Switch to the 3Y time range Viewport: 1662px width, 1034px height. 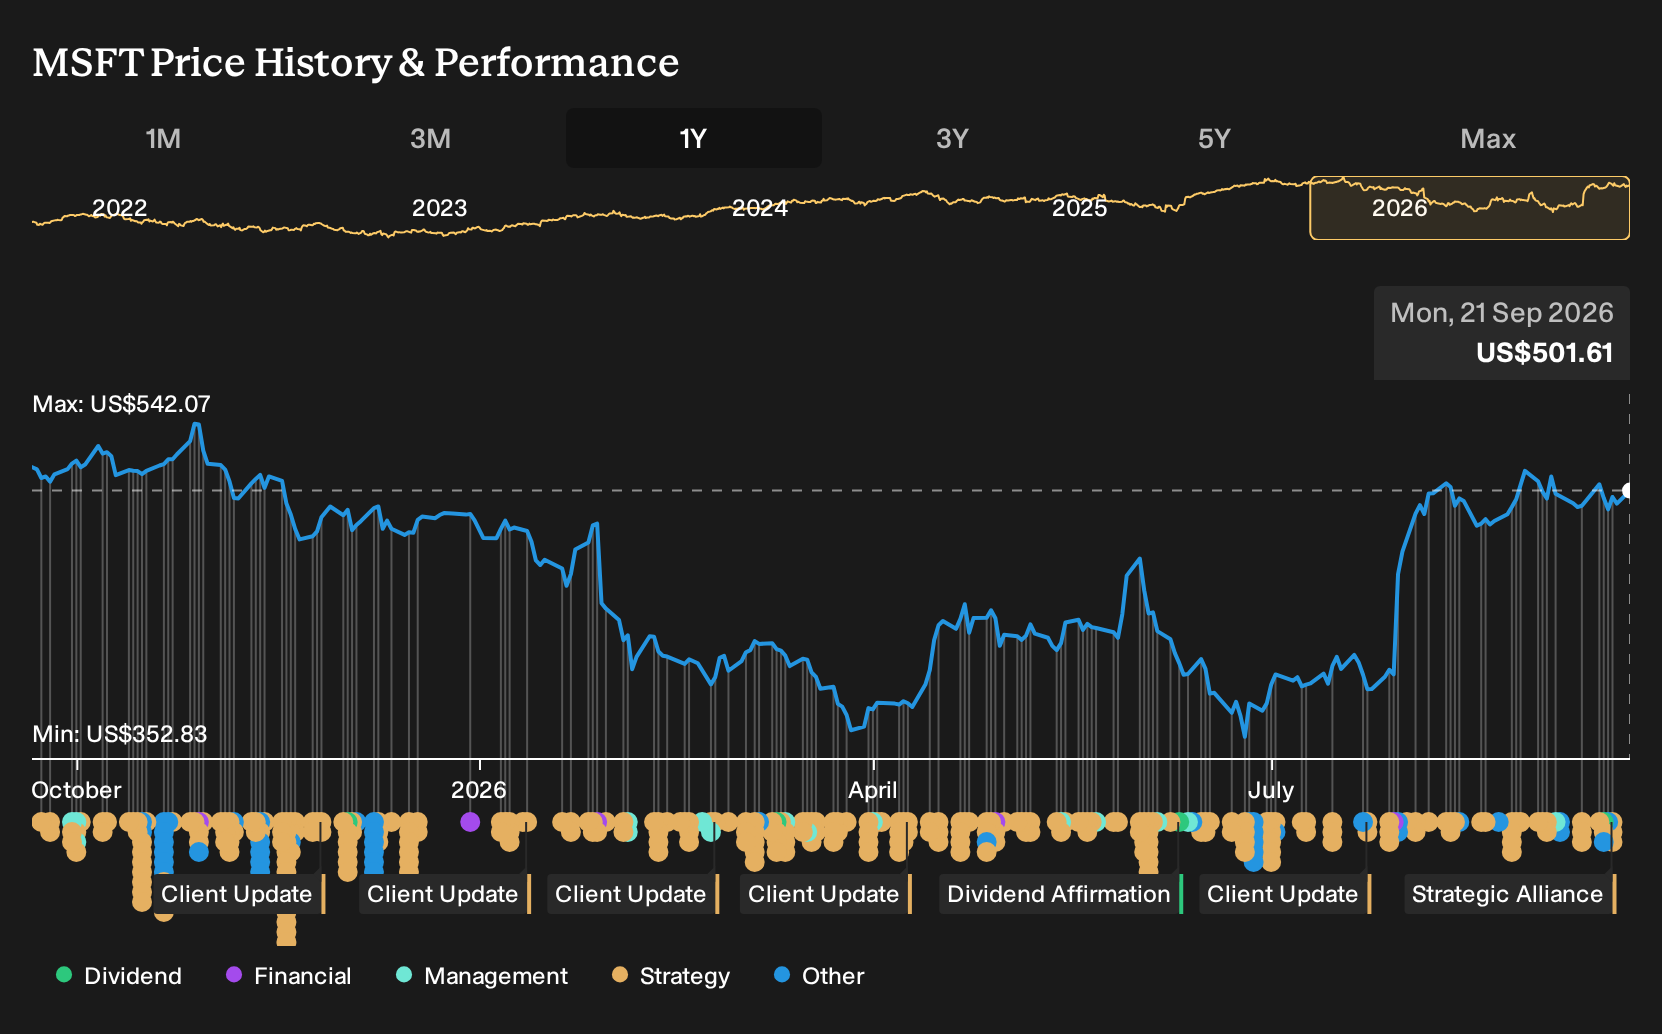coord(952,138)
